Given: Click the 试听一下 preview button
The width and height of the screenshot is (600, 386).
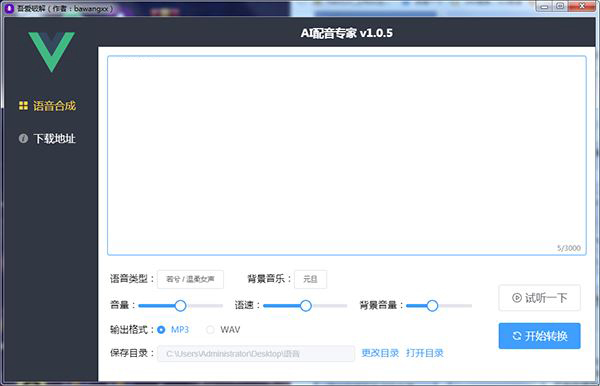Looking at the screenshot, I should tap(540, 298).
